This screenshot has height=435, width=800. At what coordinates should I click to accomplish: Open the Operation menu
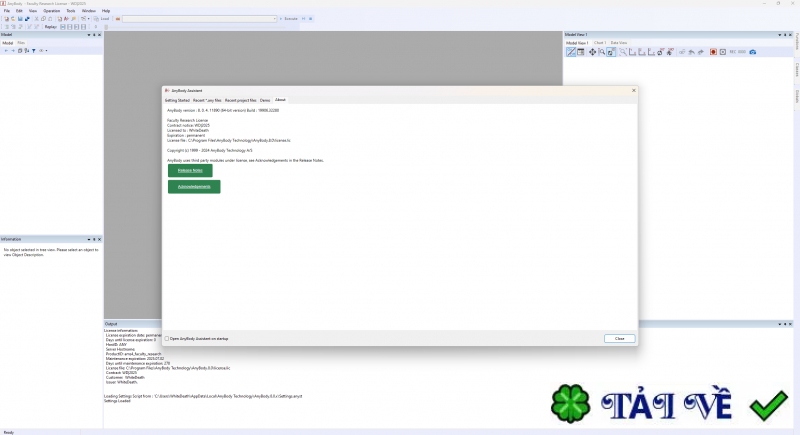pos(52,11)
